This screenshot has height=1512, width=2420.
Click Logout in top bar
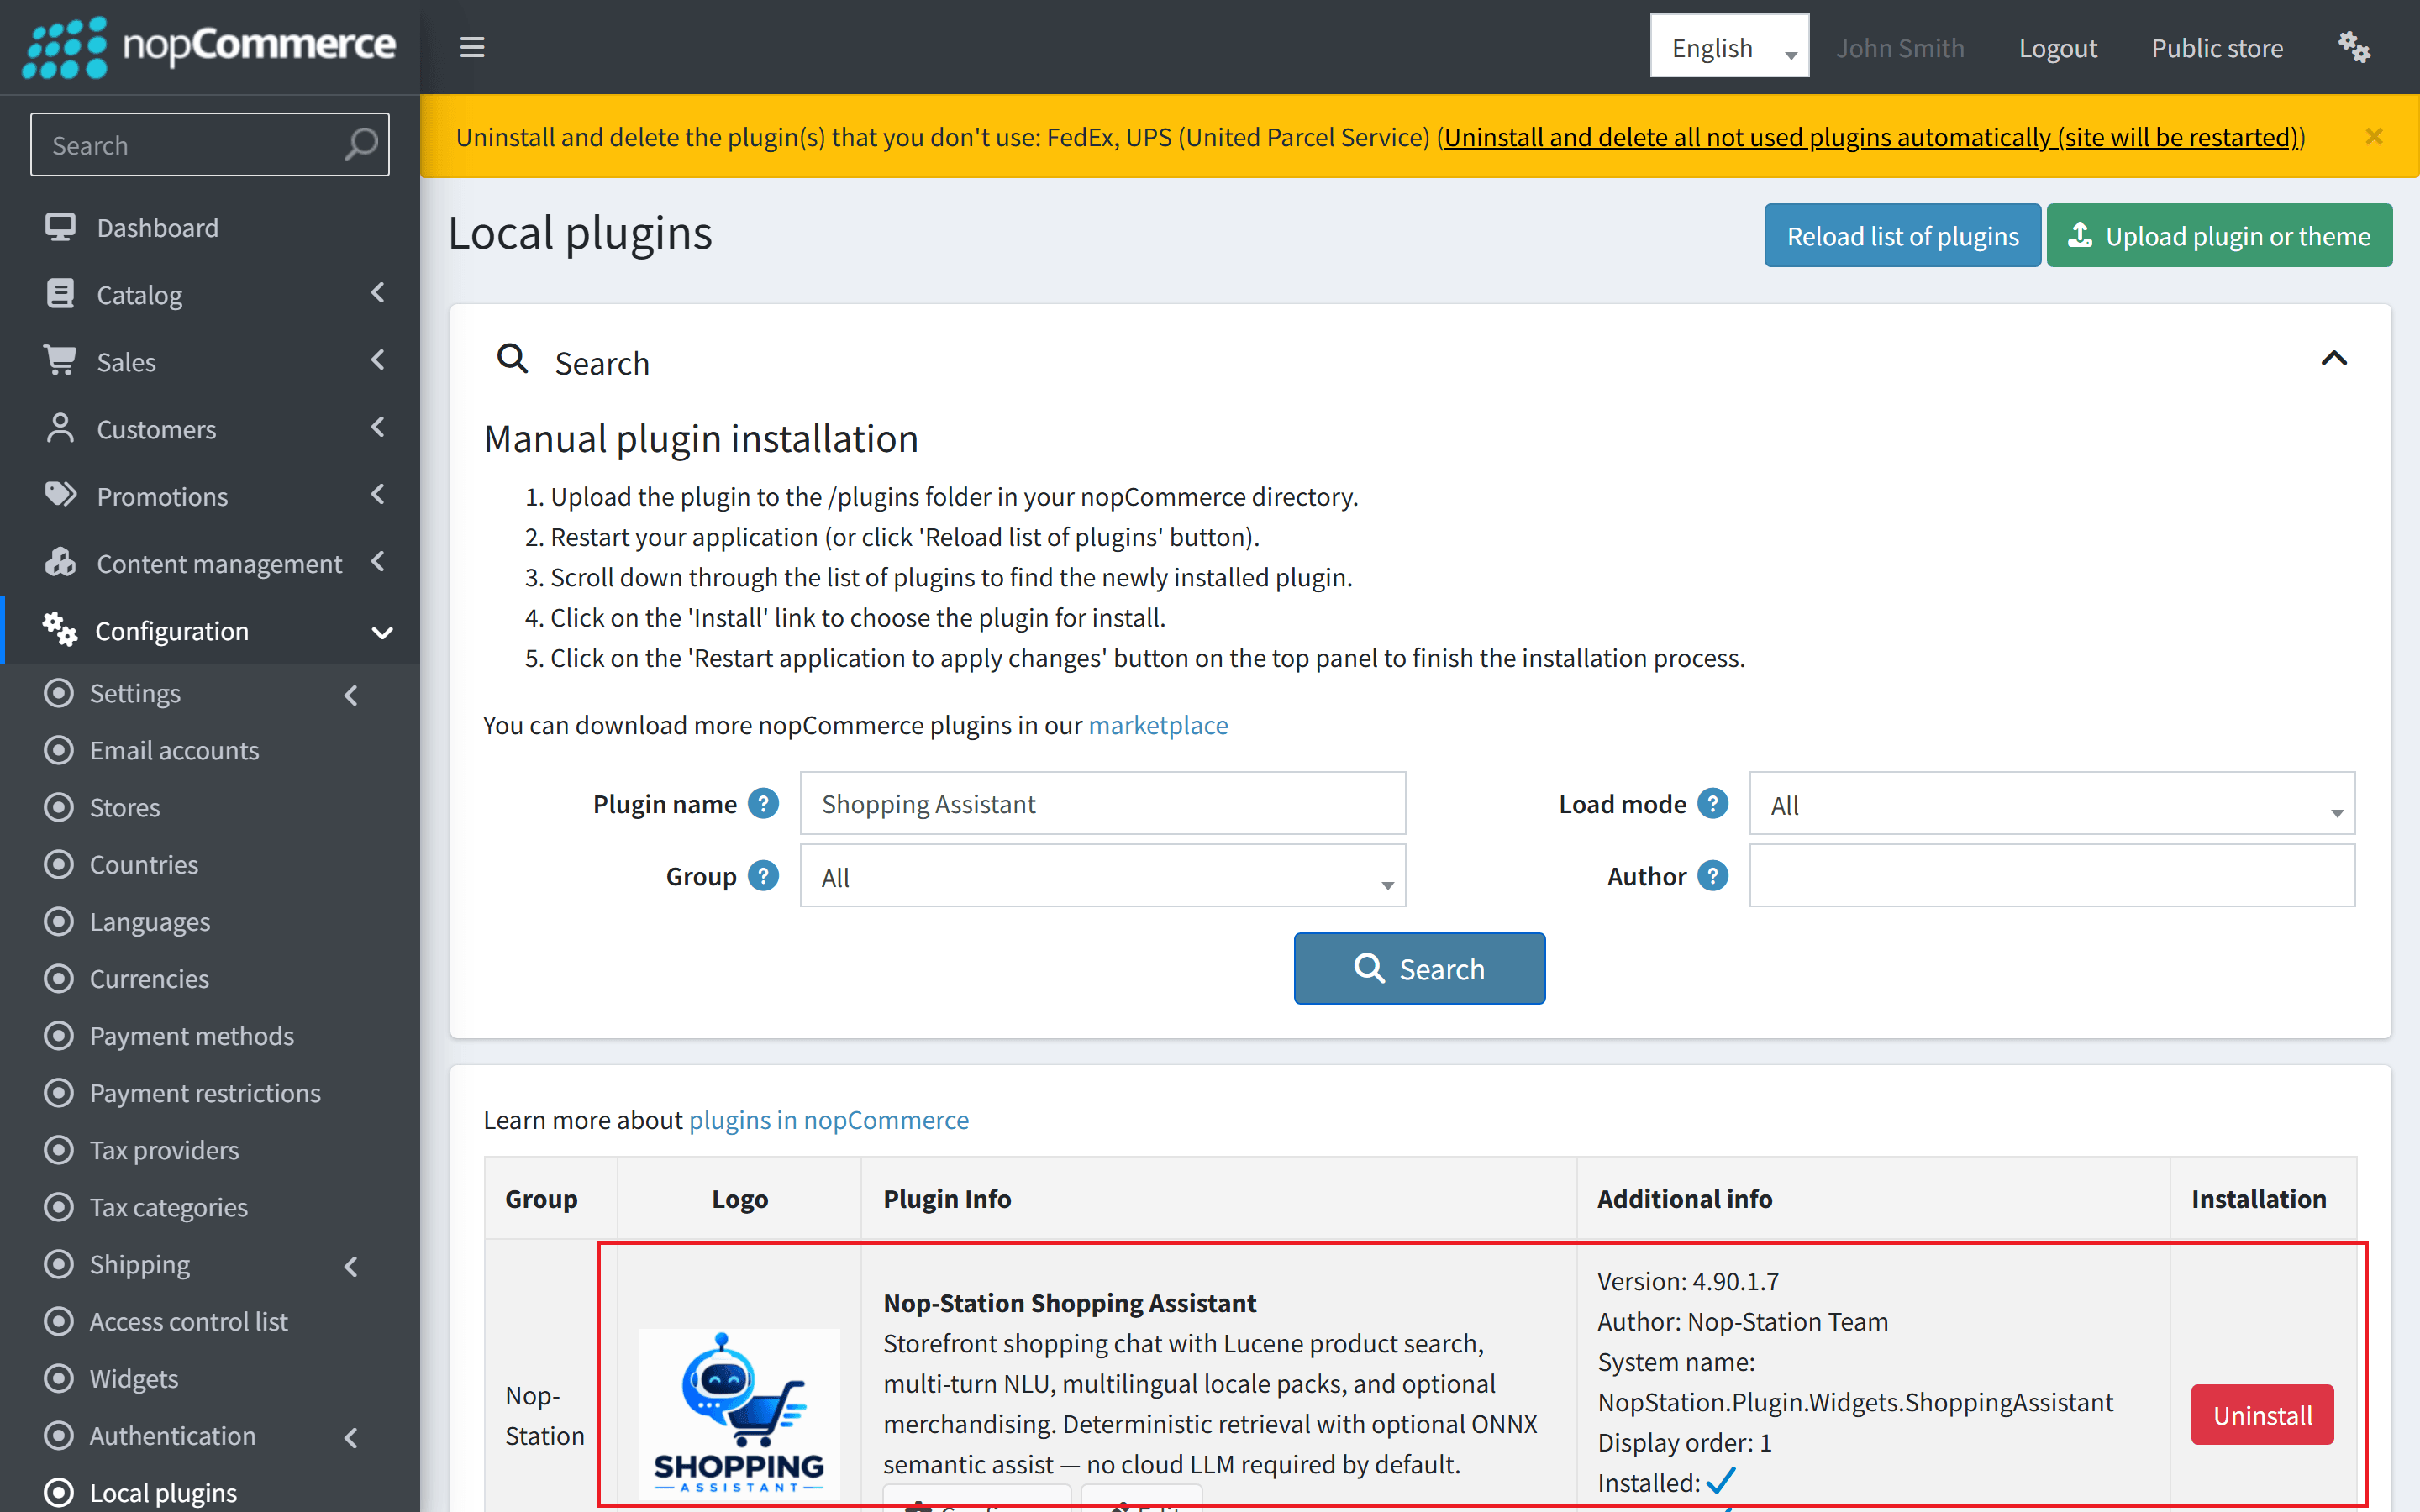2057,47
